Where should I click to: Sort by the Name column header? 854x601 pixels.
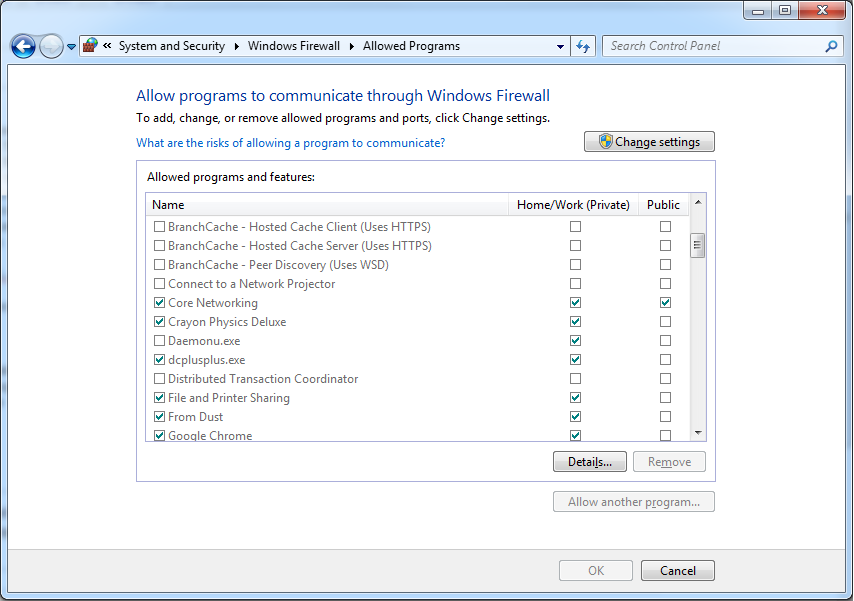(x=327, y=205)
